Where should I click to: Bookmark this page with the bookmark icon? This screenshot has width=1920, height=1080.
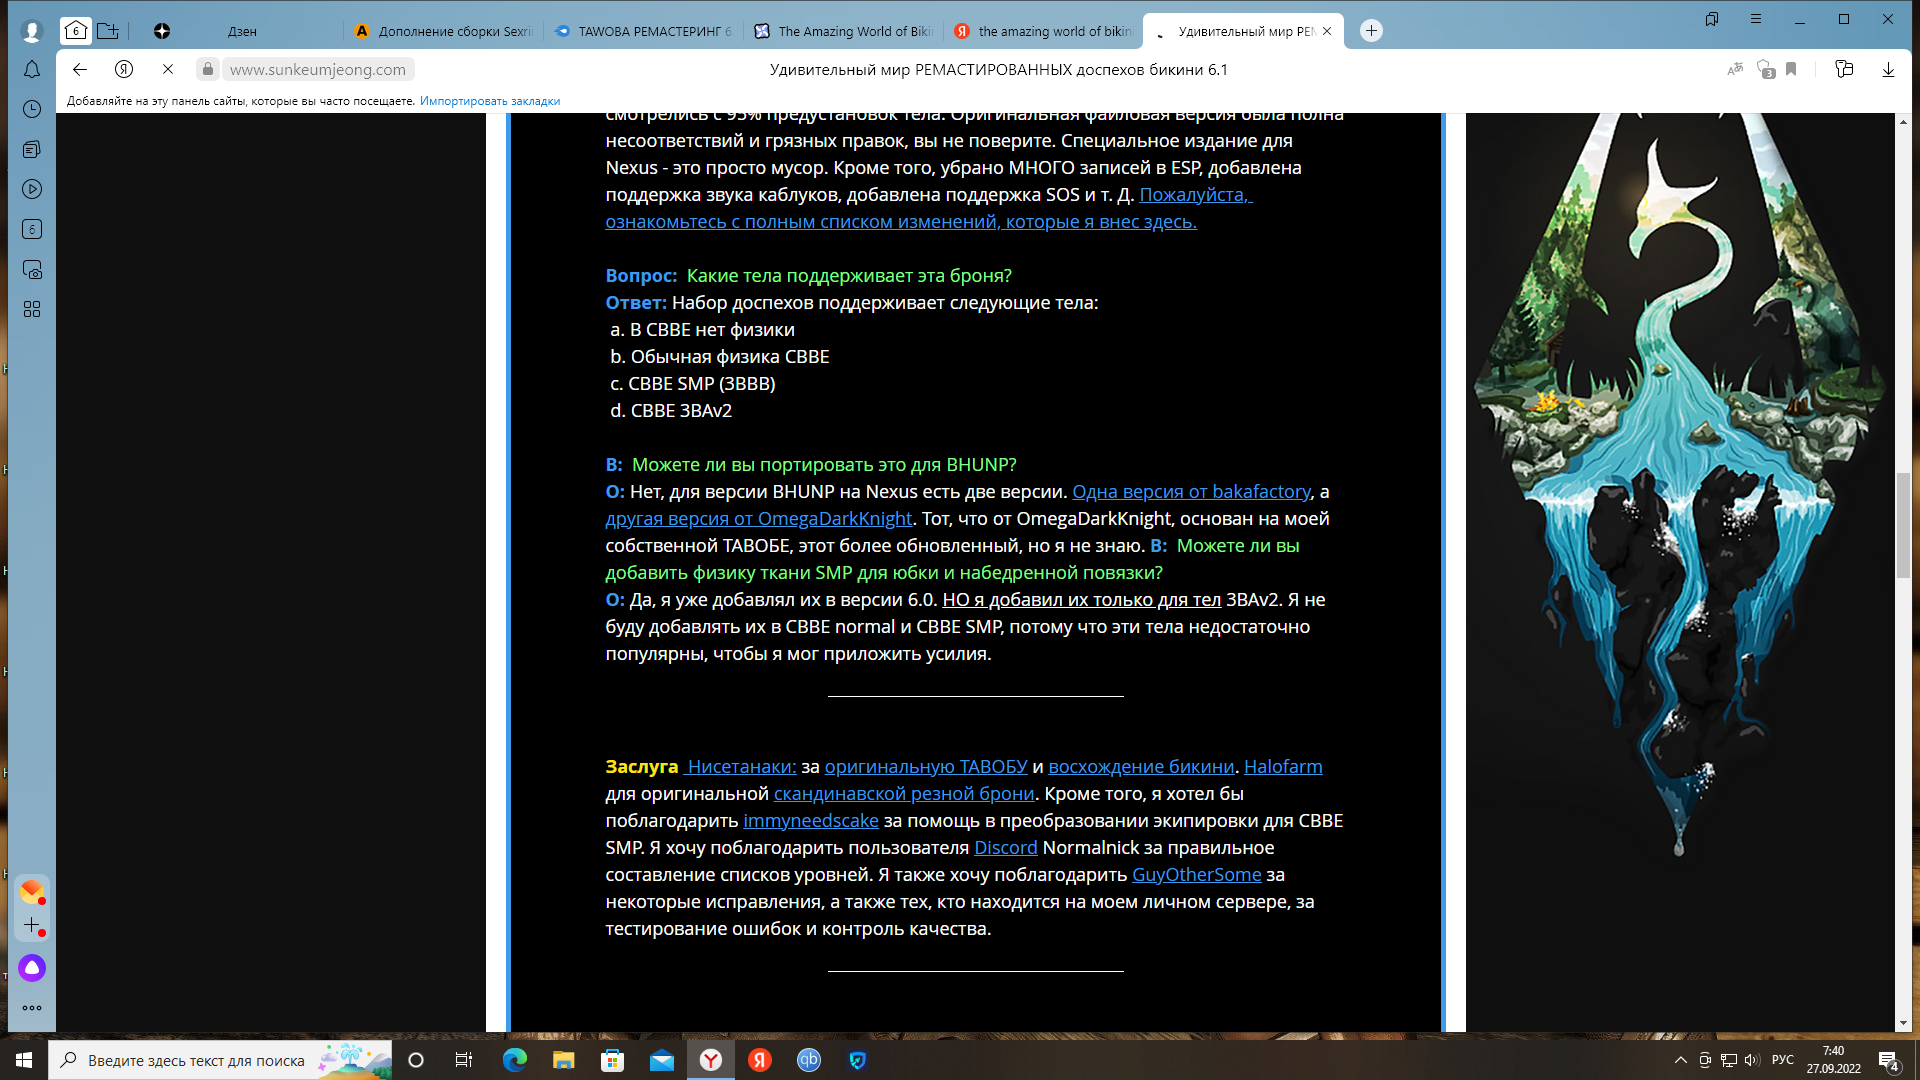pos(1791,69)
